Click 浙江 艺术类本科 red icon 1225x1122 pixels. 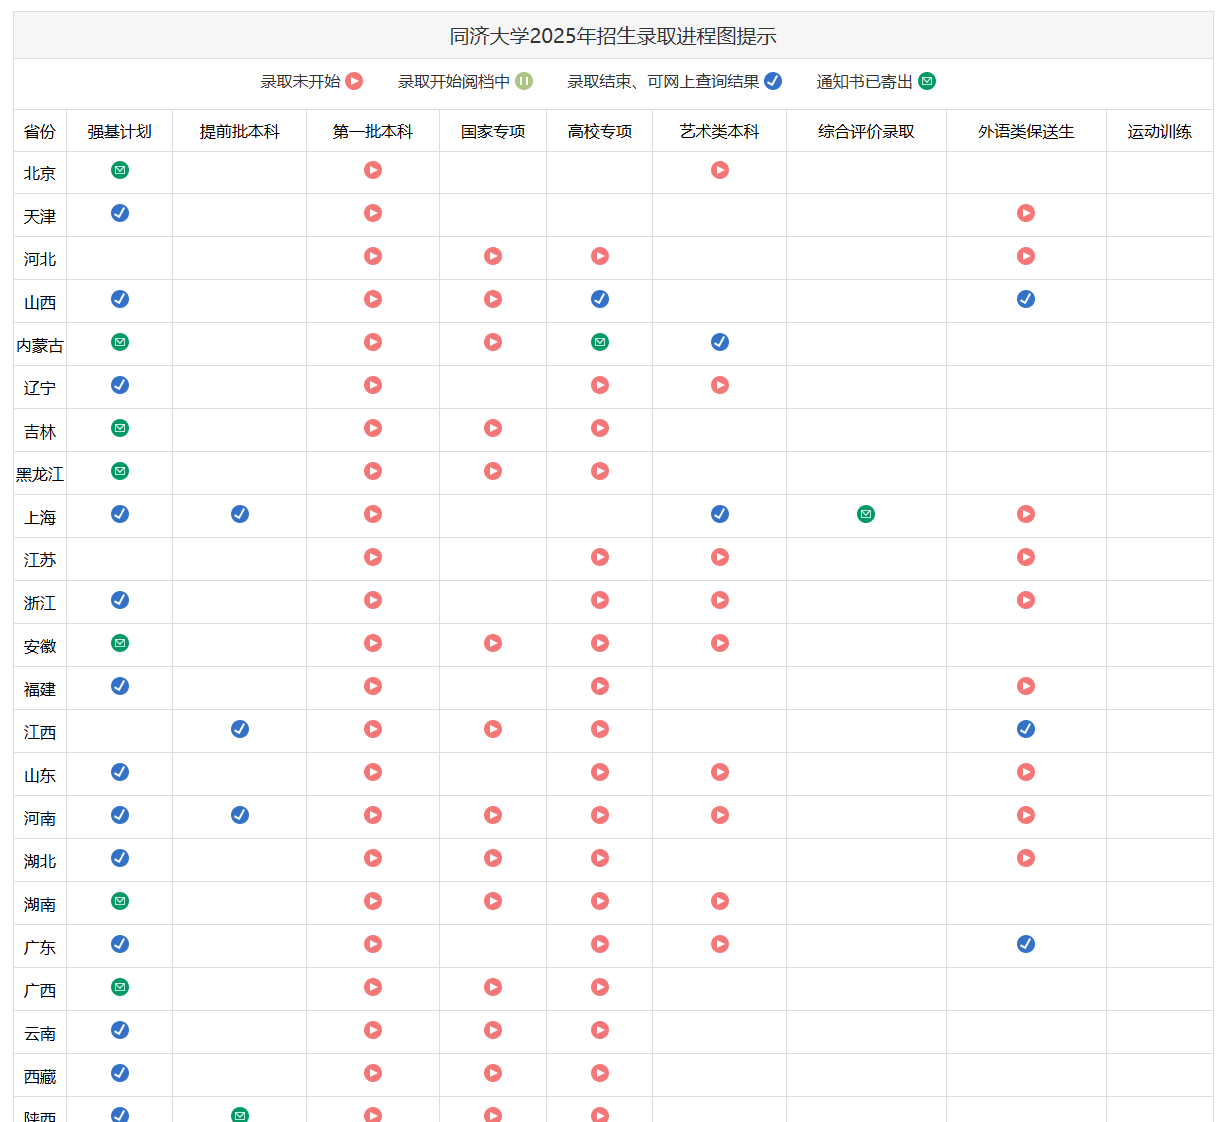[x=720, y=600]
